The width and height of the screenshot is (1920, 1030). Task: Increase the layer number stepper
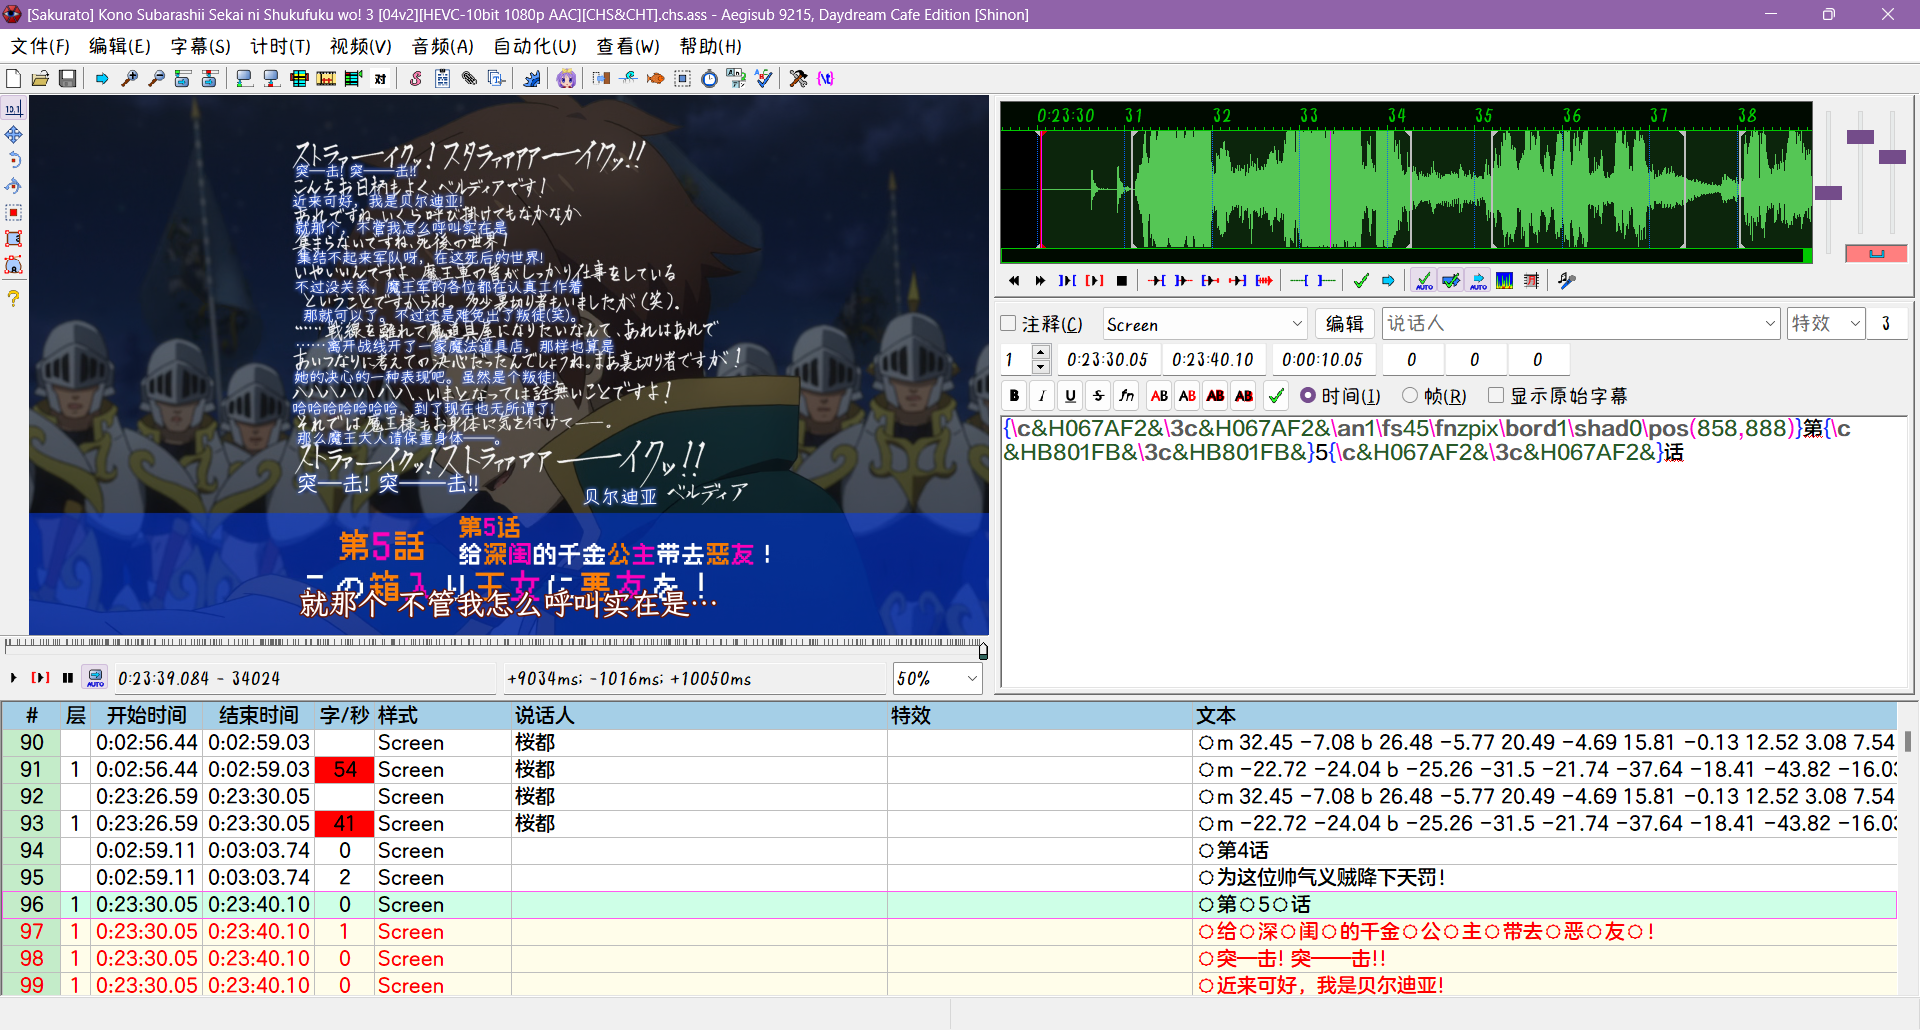1040,352
